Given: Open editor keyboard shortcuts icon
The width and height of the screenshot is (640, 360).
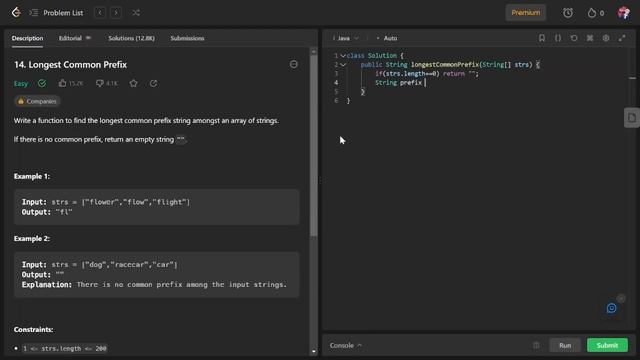Looking at the screenshot, I should (x=590, y=38).
